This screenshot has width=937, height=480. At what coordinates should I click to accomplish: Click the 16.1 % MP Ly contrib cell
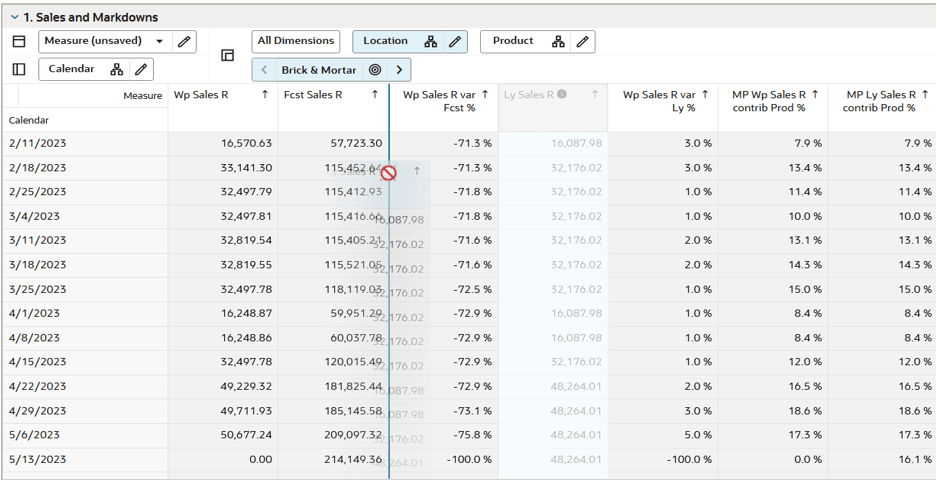[883, 460]
